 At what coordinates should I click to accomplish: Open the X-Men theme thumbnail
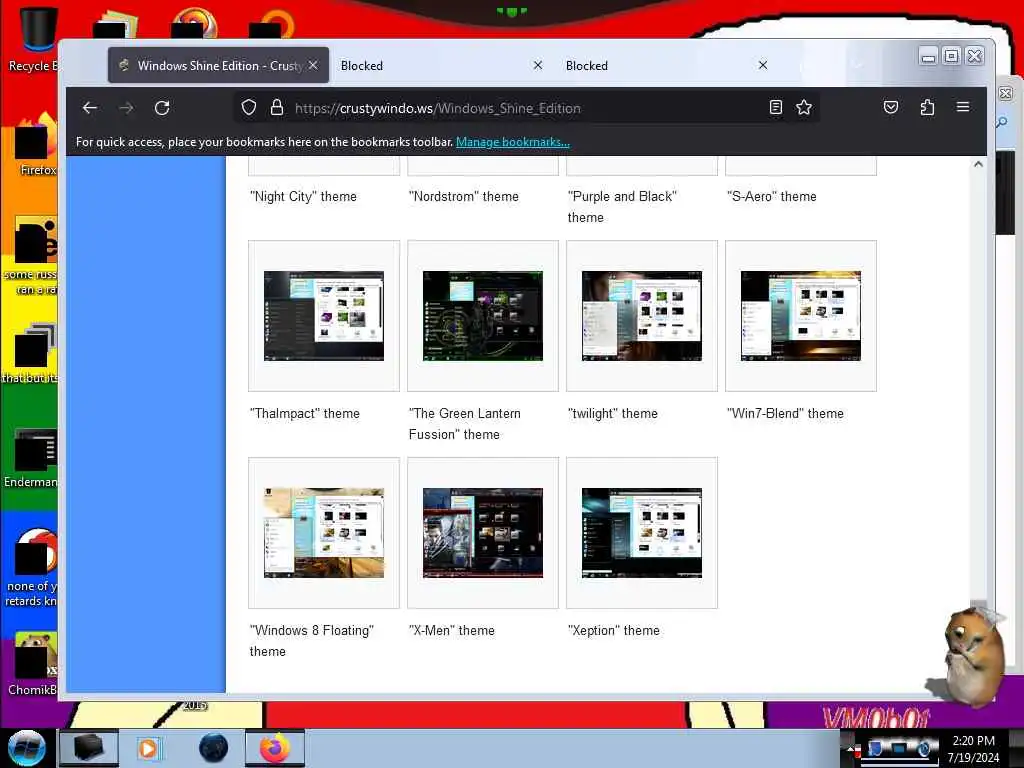point(483,533)
